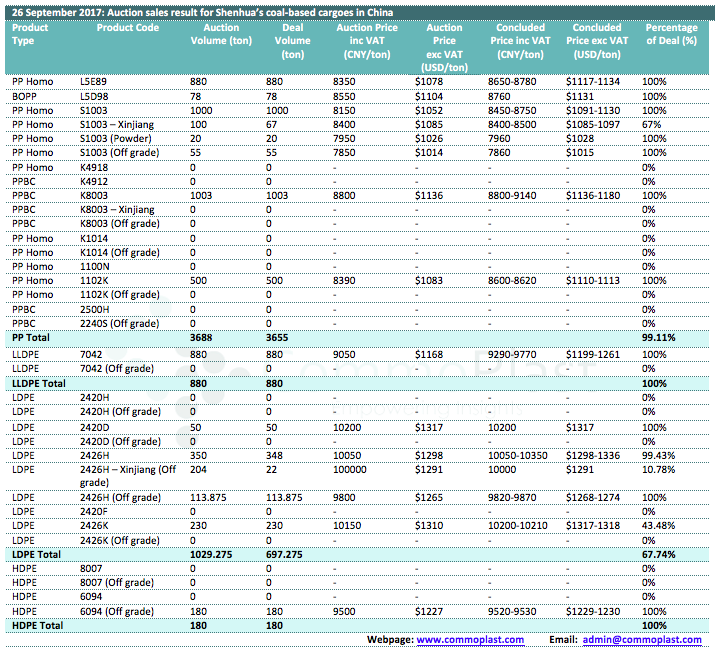The image size is (715, 655).
Task: Select the L5E89 product code cell
Action: pos(93,80)
